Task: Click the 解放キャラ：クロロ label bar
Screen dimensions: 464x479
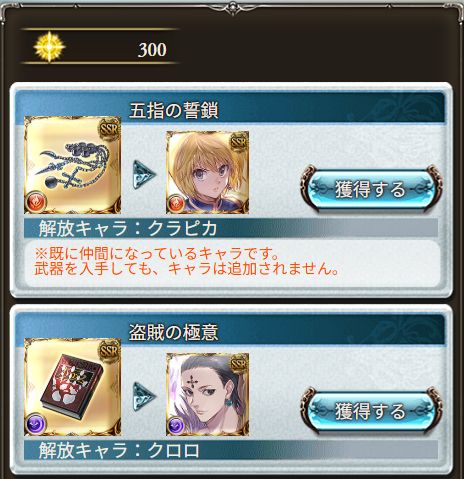Action: pyautogui.click(x=231, y=450)
